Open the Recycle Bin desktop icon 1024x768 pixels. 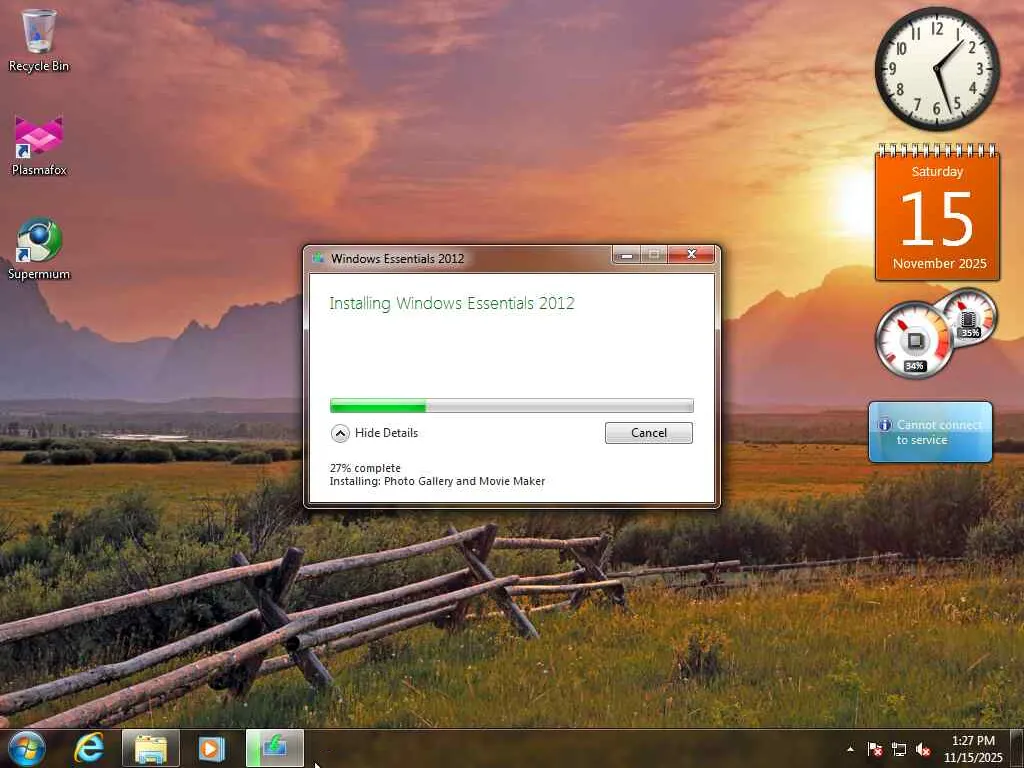pyautogui.click(x=39, y=40)
